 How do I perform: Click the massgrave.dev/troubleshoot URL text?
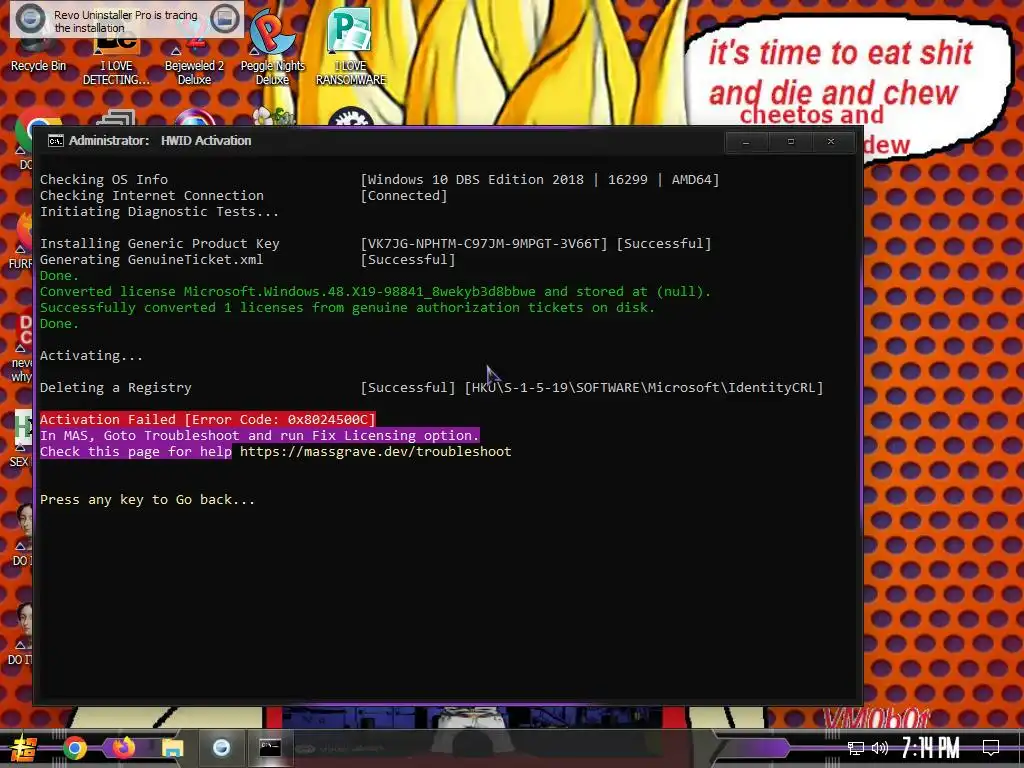coord(376,452)
